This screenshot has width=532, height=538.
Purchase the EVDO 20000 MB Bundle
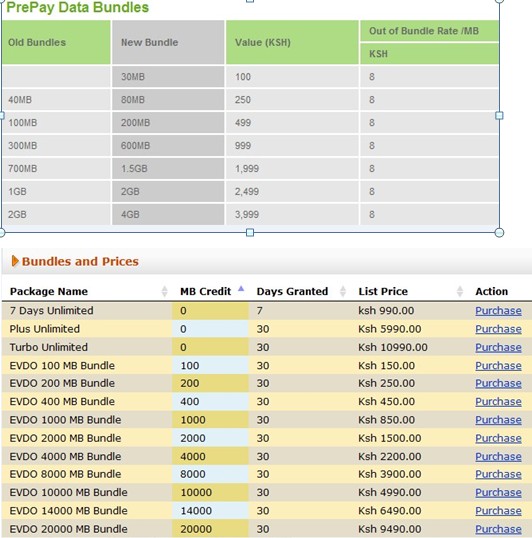point(498,529)
